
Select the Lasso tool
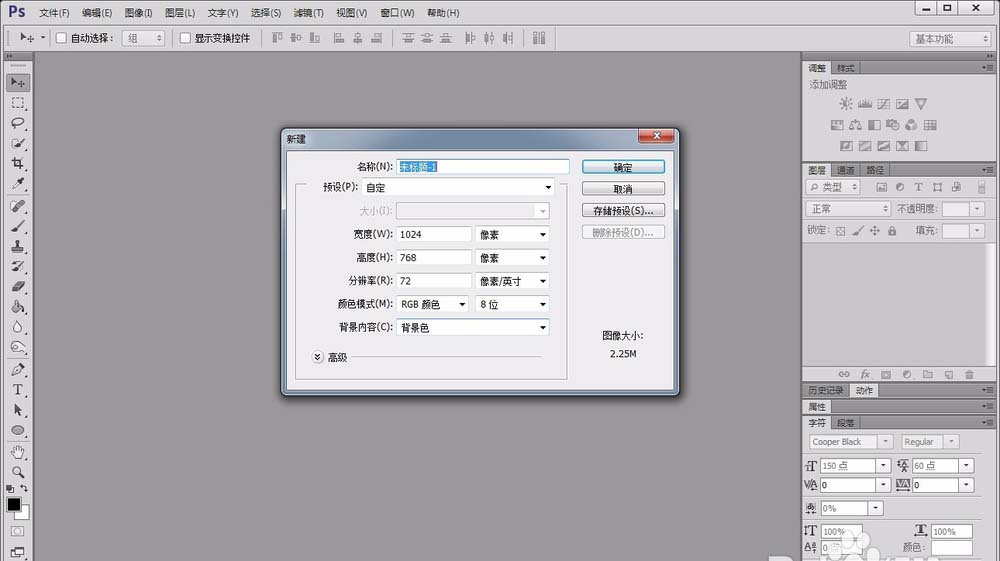(x=18, y=123)
